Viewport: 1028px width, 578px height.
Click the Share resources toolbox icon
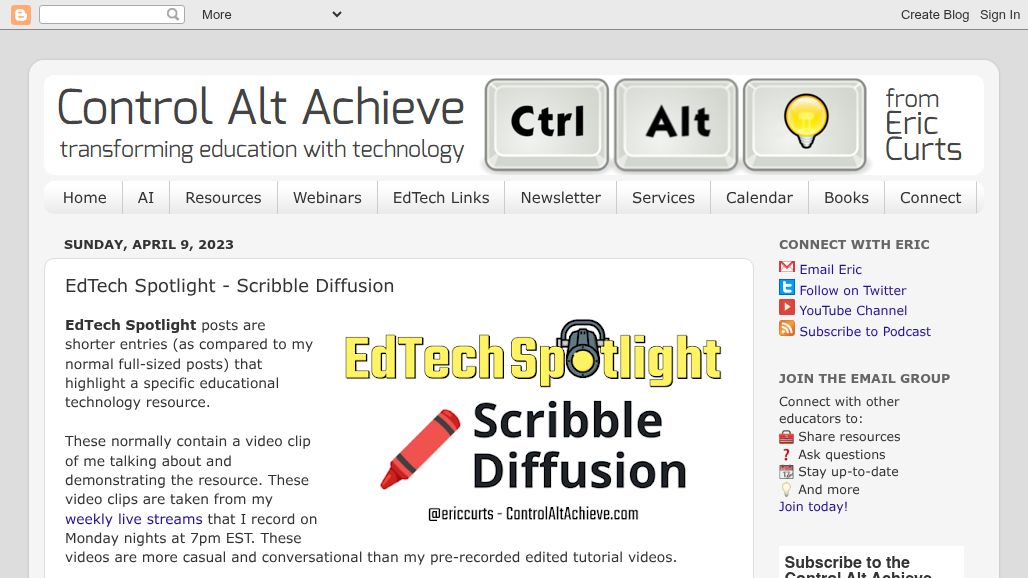coord(786,436)
